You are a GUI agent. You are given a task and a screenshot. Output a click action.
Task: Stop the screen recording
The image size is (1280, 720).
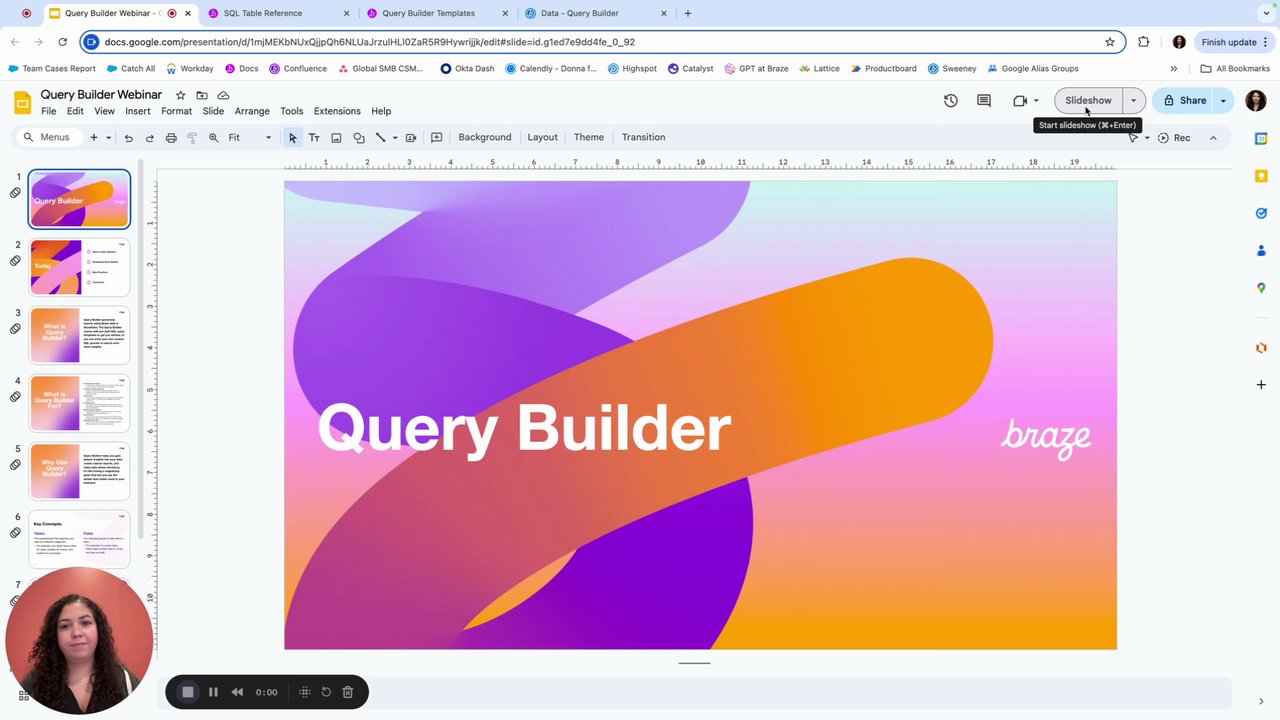click(188, 692)
